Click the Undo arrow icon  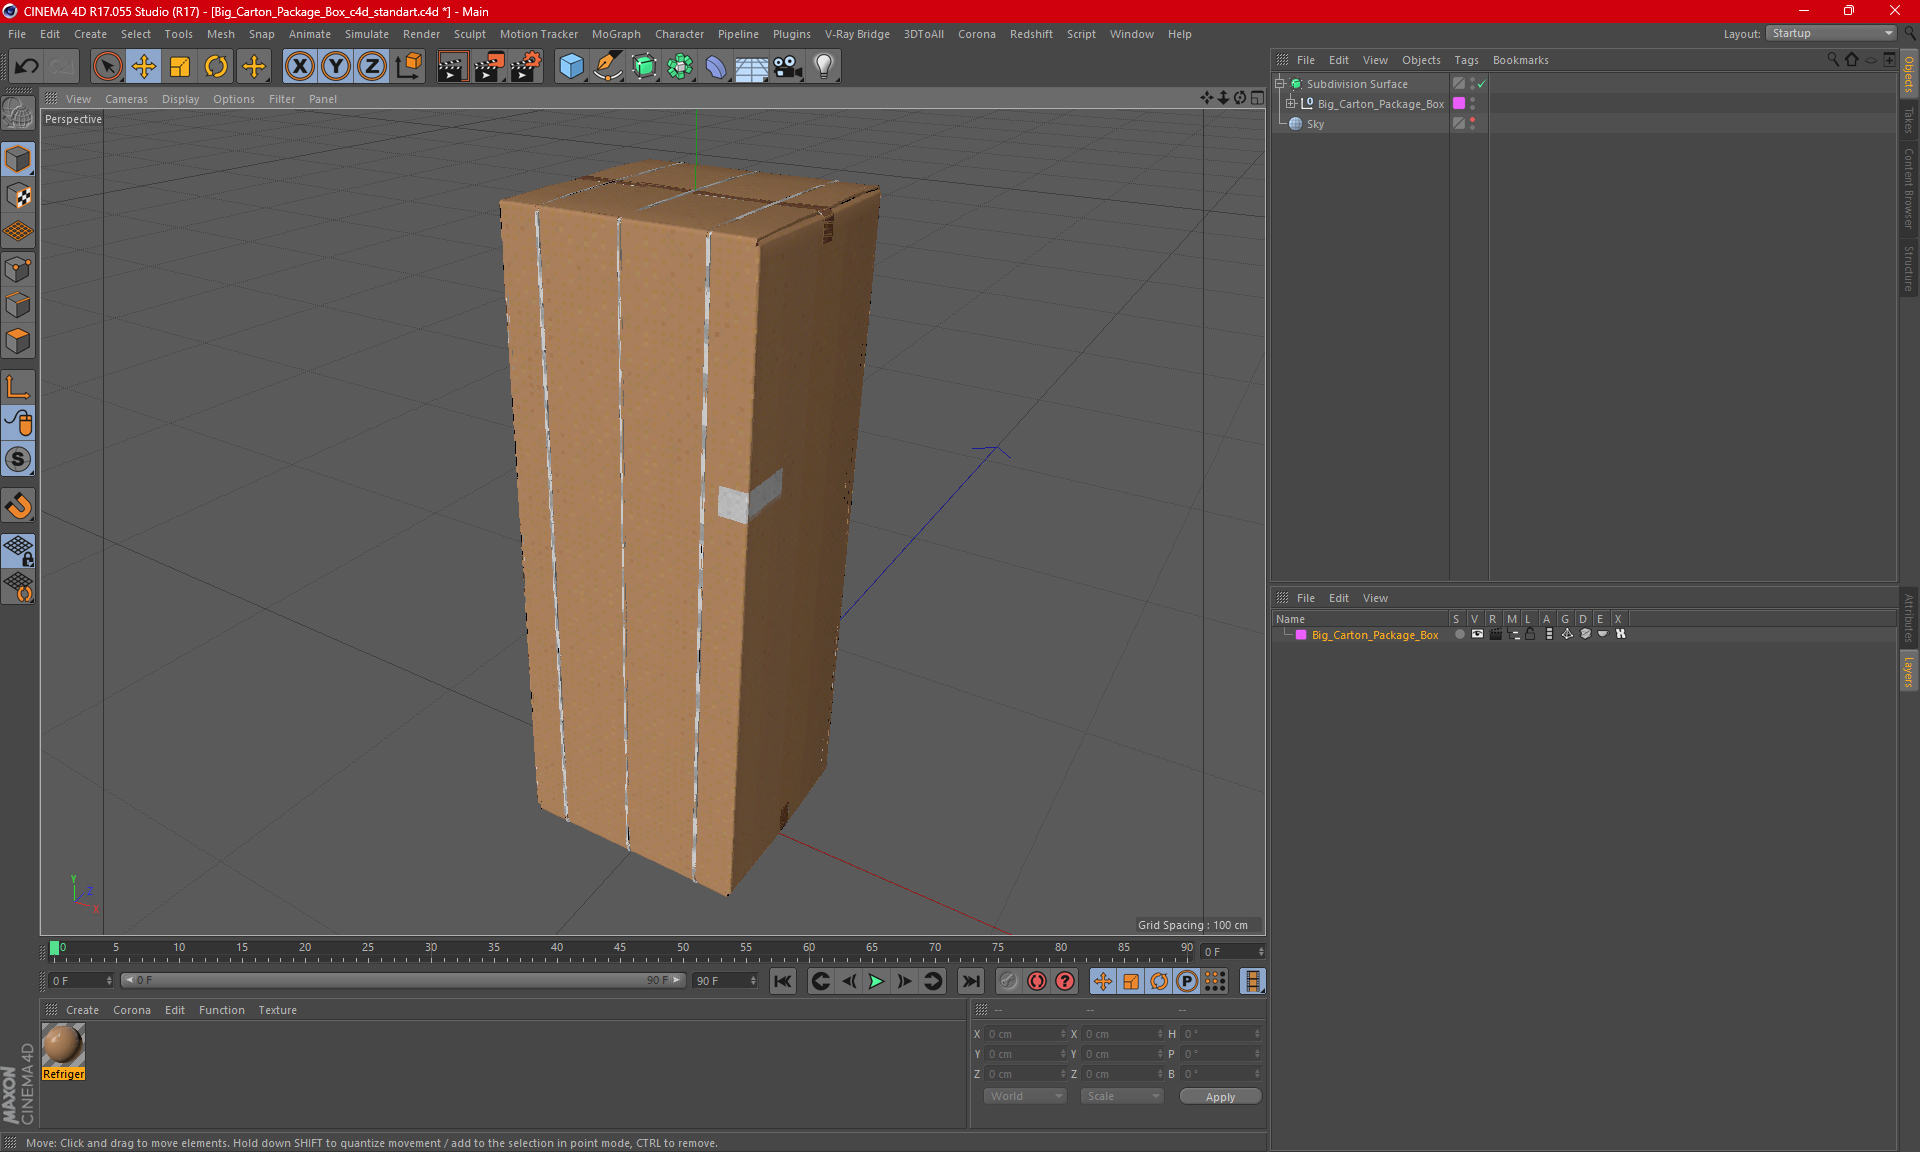pyautogui.click(x=27, y=67)
